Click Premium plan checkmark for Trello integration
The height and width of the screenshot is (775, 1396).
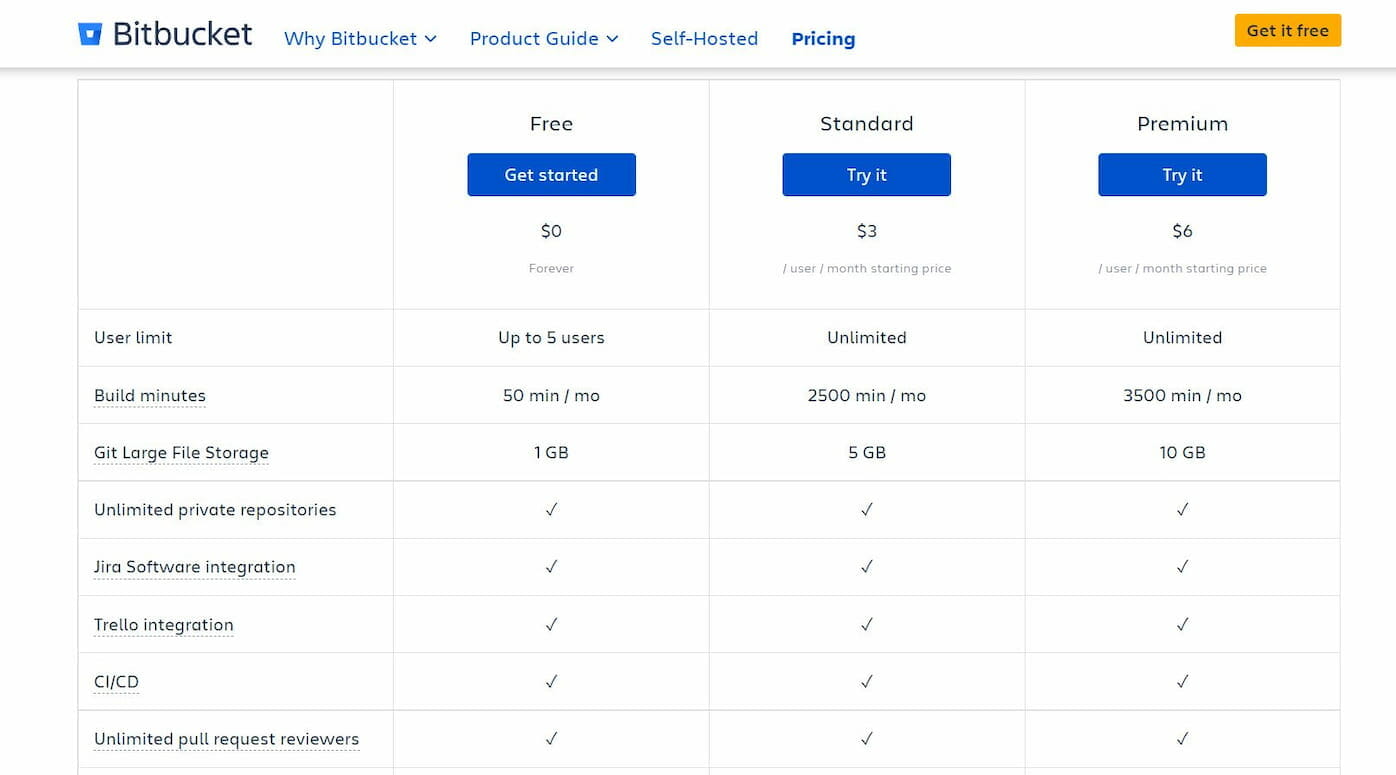1182,625
